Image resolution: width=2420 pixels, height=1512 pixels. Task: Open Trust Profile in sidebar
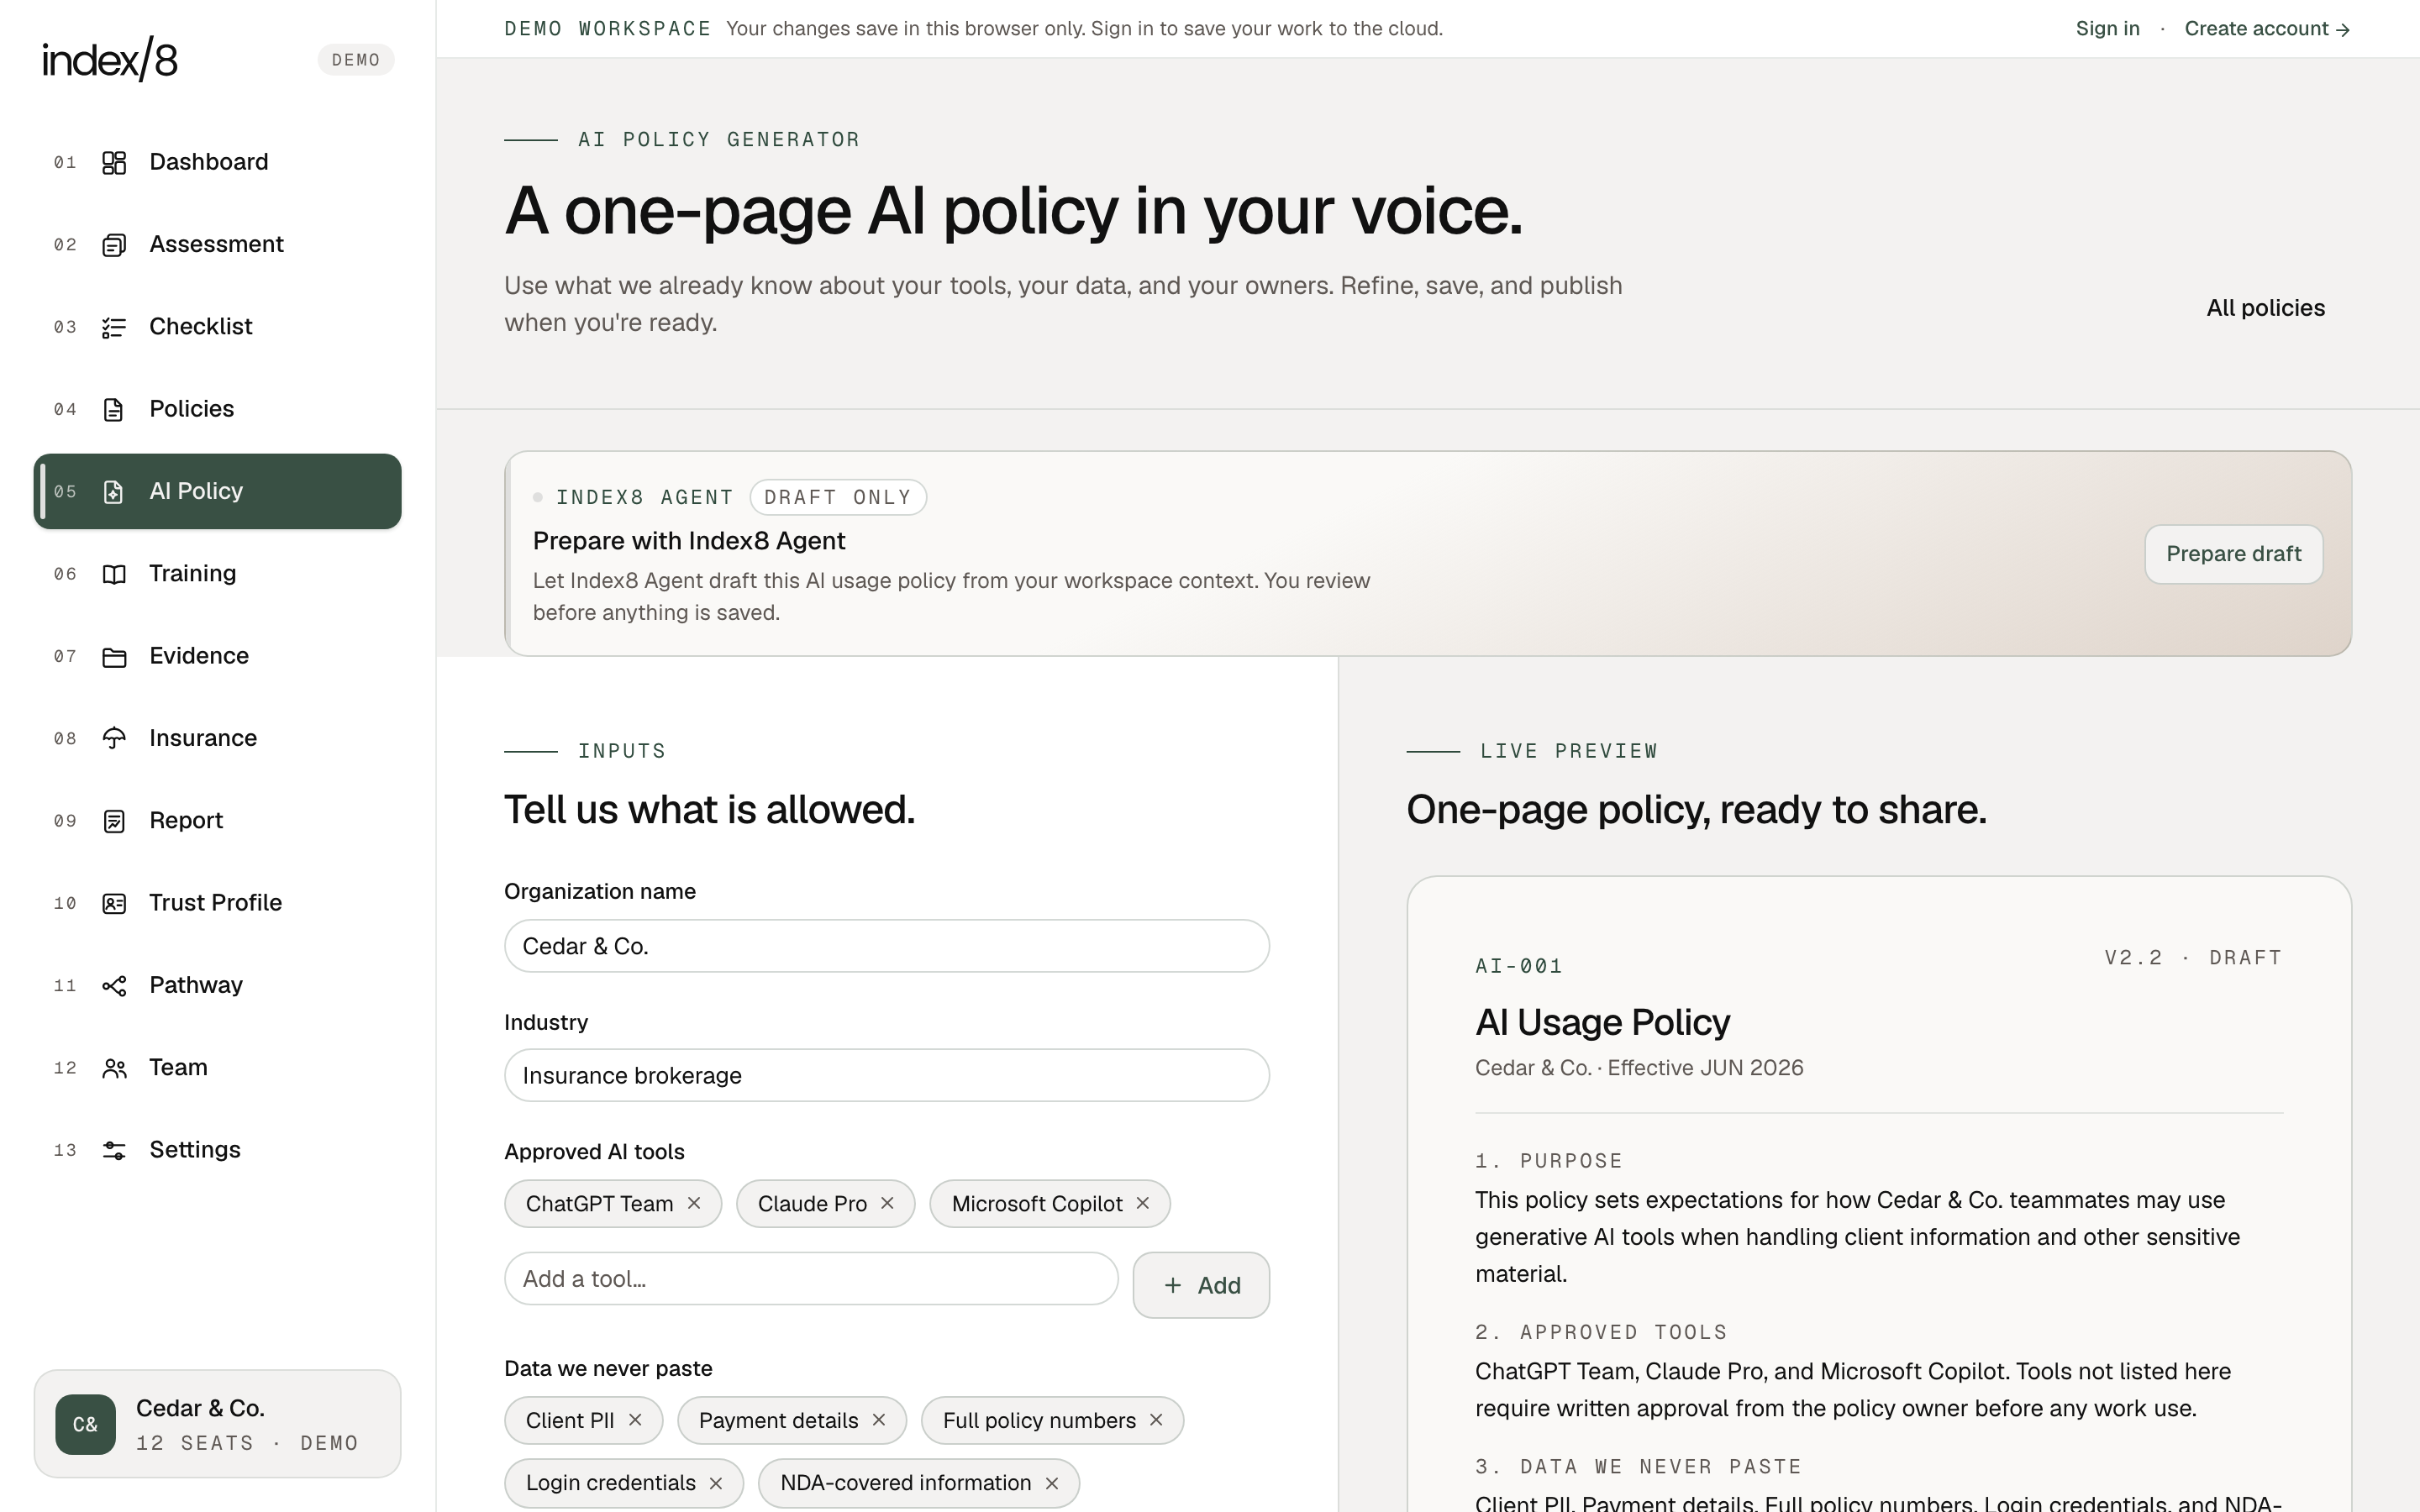pos(217,903)
